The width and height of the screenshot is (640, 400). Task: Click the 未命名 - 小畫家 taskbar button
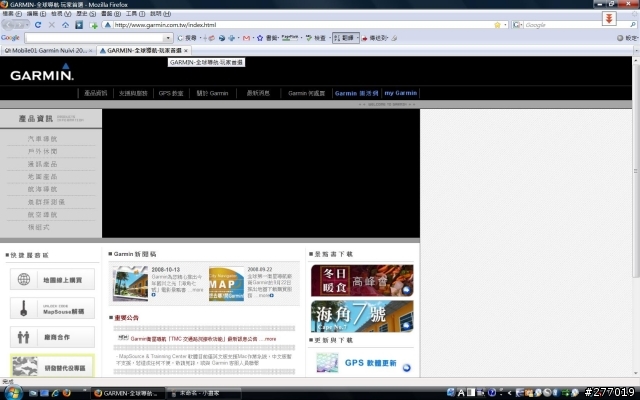204,393
